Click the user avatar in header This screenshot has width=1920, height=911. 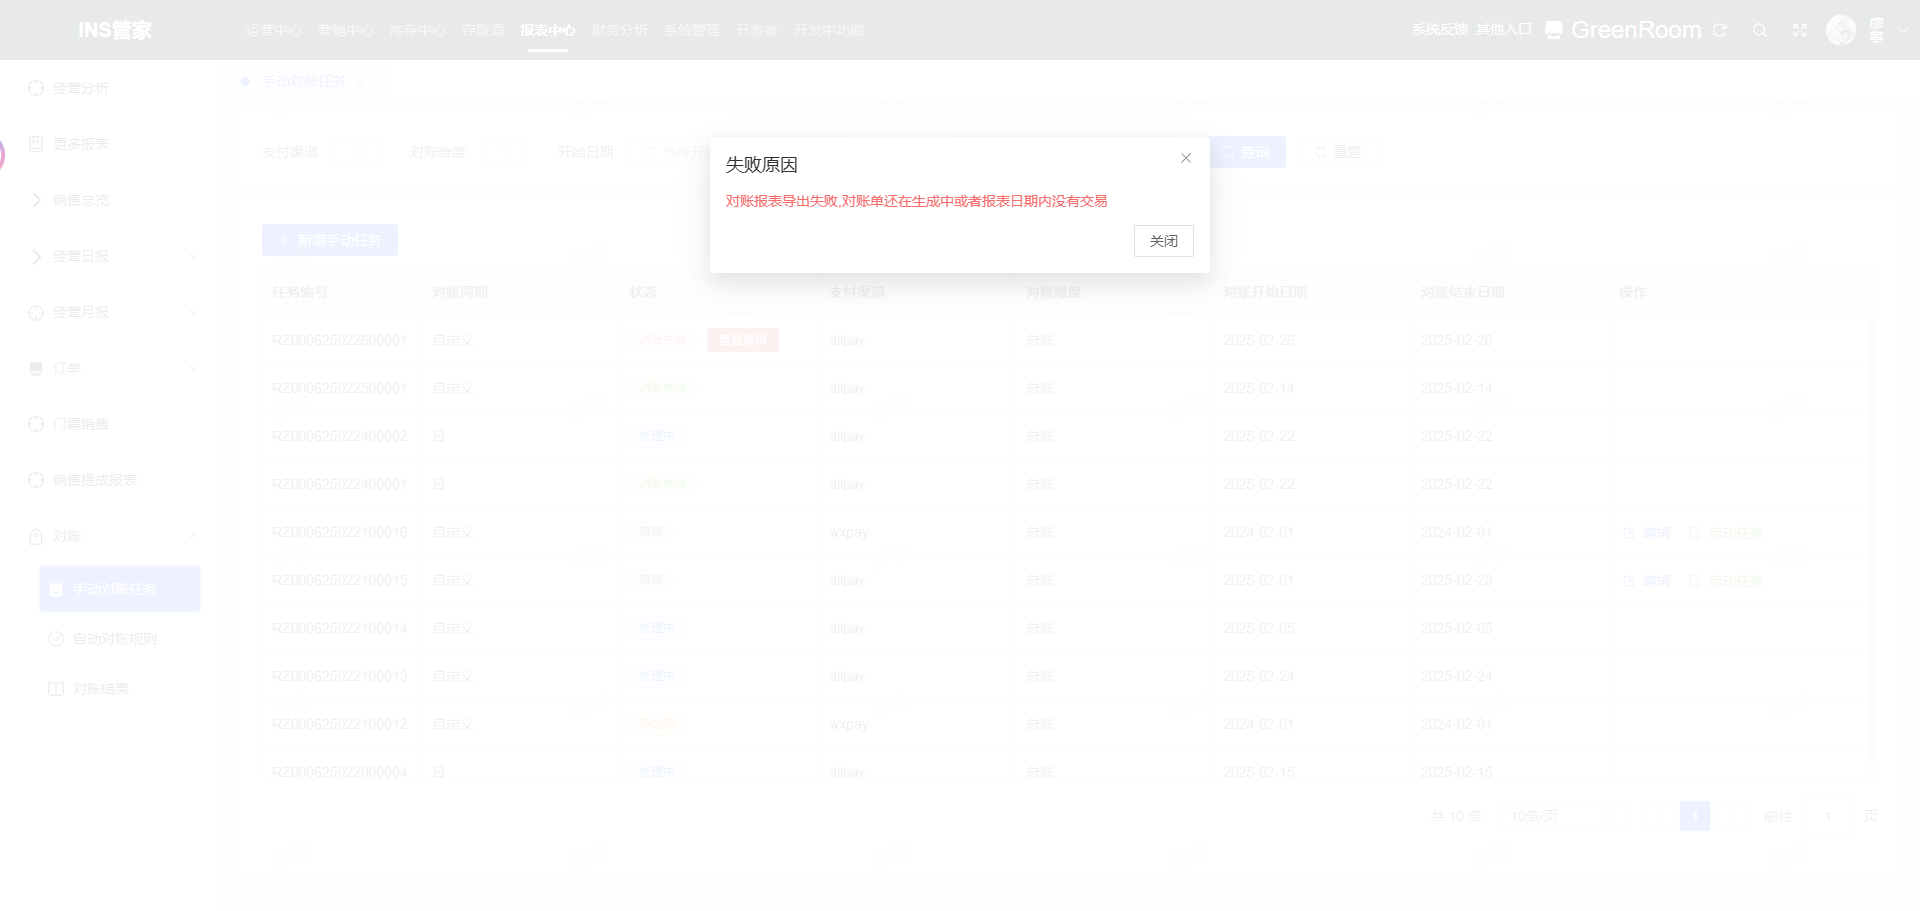1841,30
